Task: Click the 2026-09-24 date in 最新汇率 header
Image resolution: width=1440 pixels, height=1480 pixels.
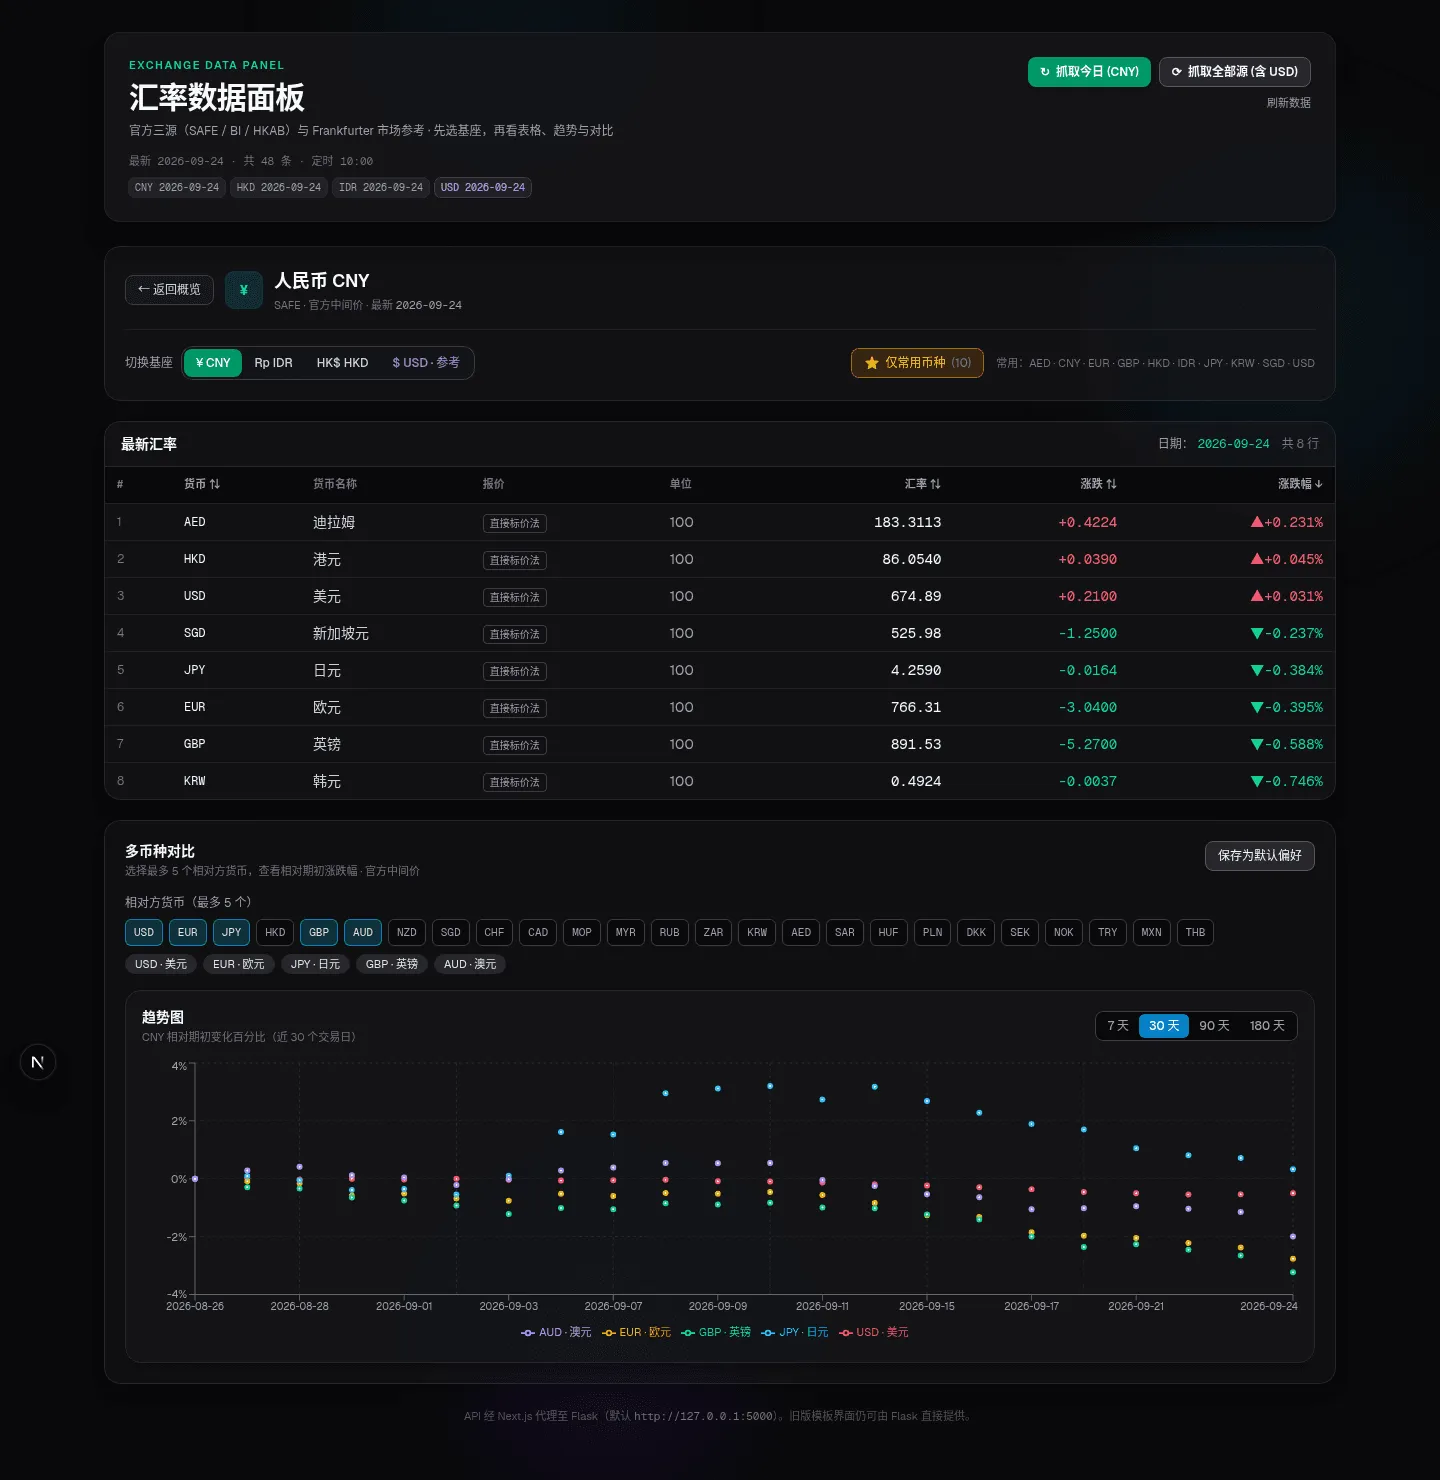Action: [x=1233, y=444]
